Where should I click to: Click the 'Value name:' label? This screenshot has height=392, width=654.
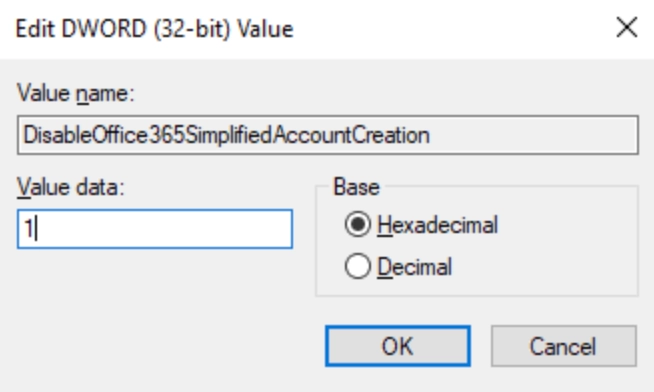point(75,93)
